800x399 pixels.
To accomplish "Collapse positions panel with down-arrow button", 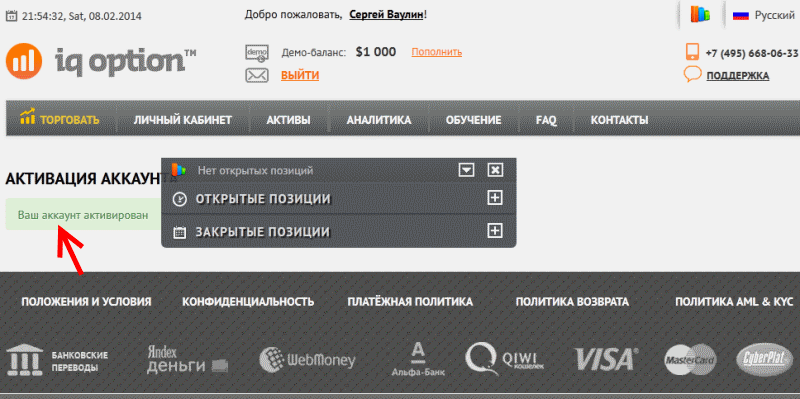I will pos(466,170).
